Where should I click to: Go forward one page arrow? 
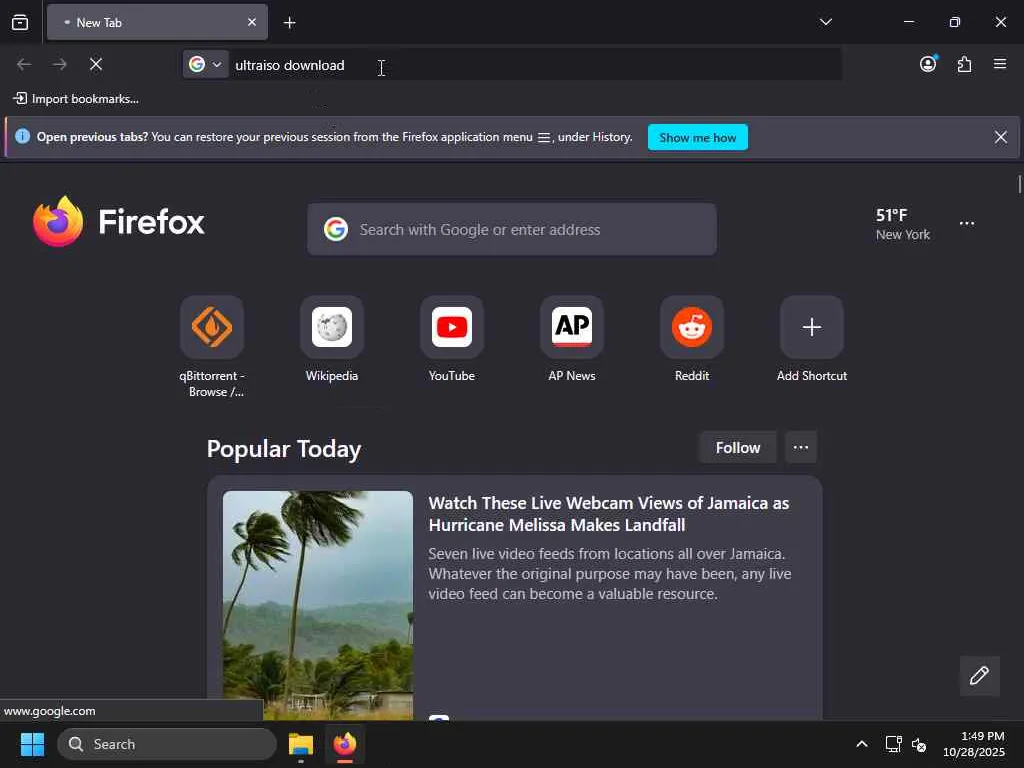click(59, 64)
